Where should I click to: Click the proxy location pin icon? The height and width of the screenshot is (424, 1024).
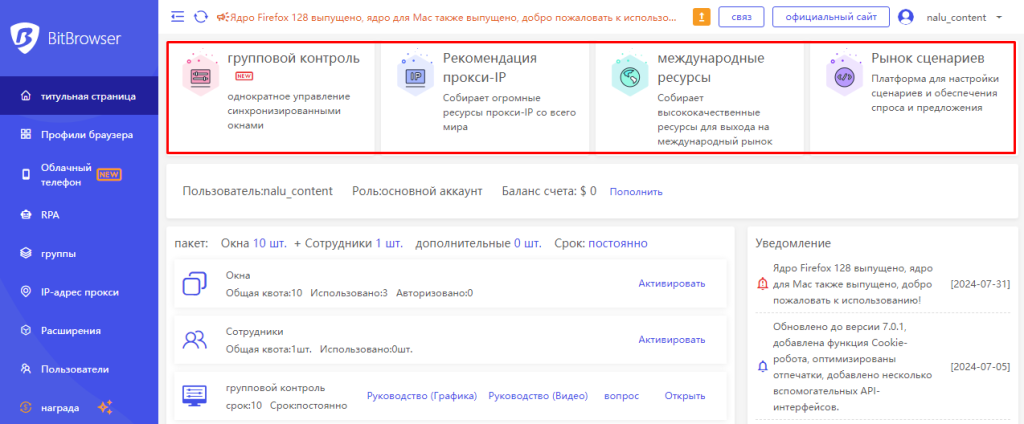25,291
